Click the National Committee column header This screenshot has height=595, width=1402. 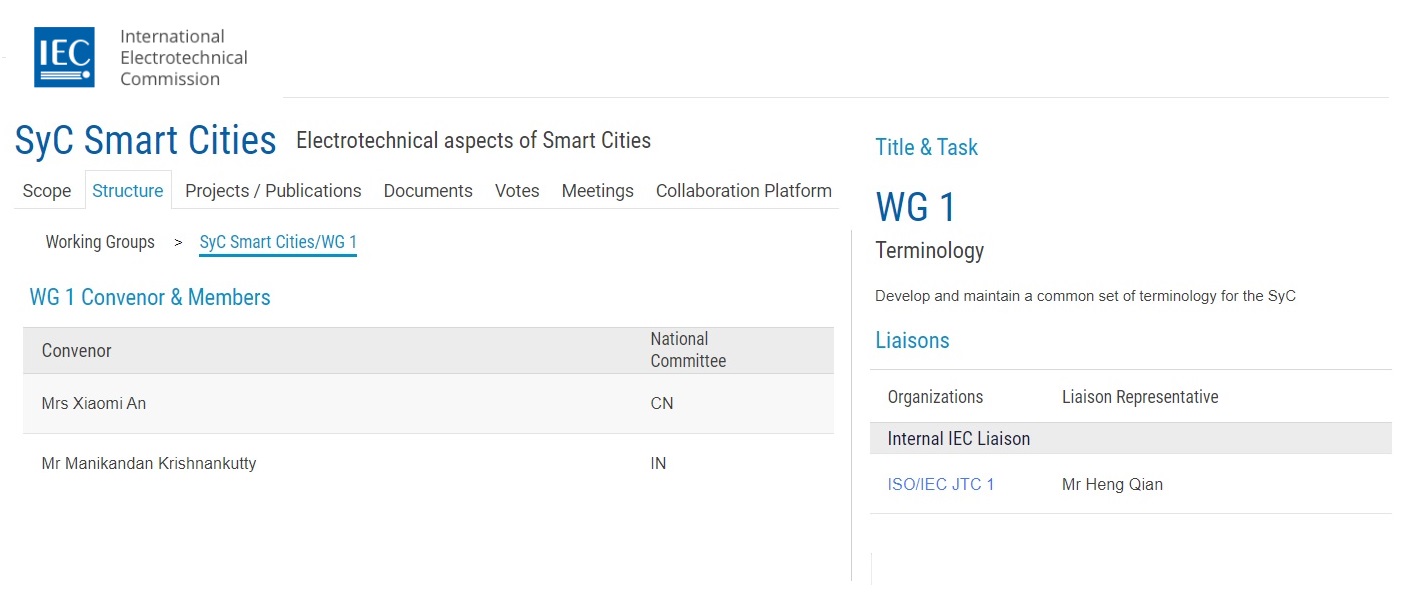(x=689, y=350)
